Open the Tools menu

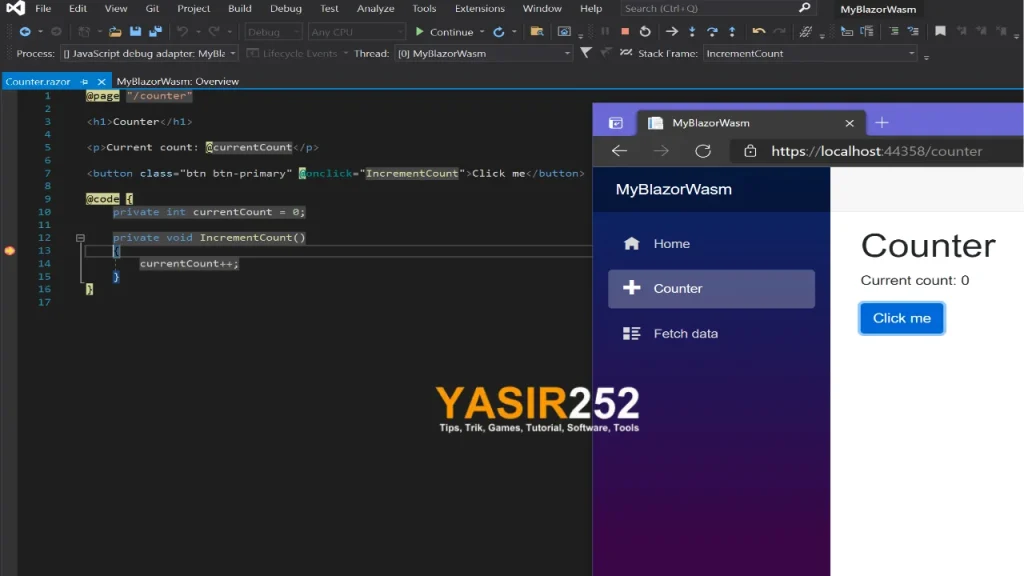click(424, 8)
